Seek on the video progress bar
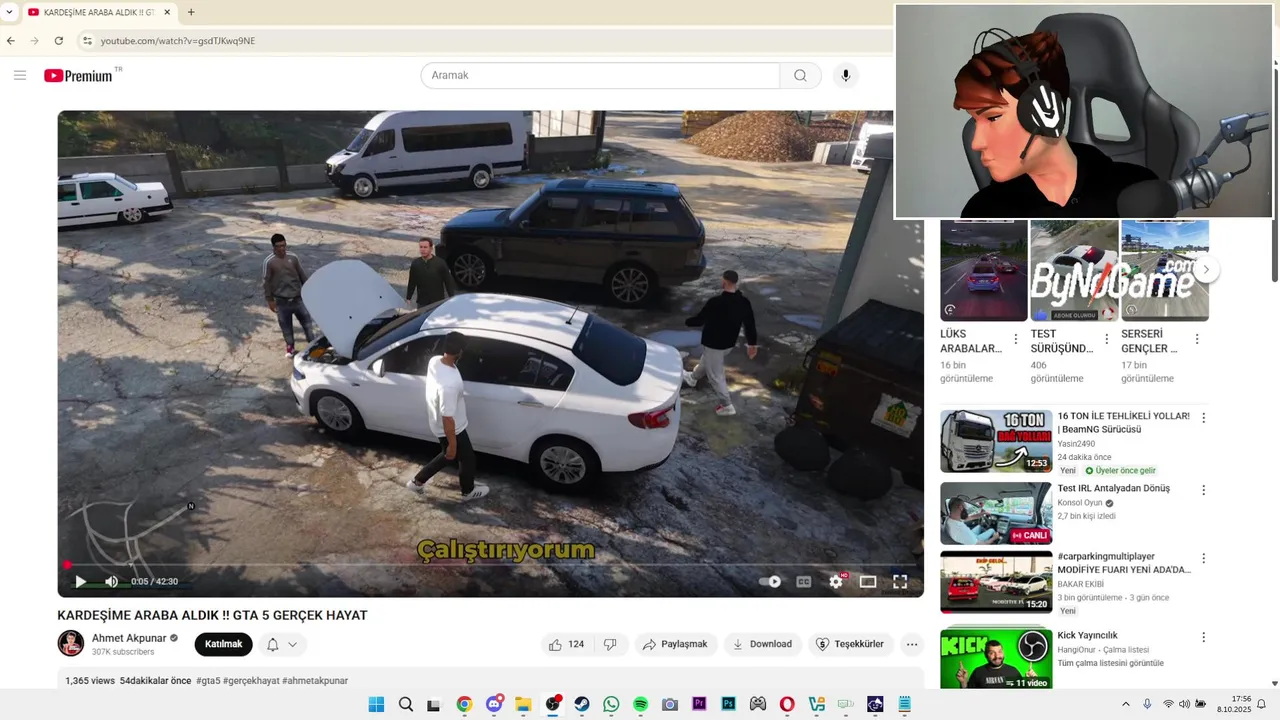Image resolution: width=1280 pixels, height=720 pixels. coord(490,565)
